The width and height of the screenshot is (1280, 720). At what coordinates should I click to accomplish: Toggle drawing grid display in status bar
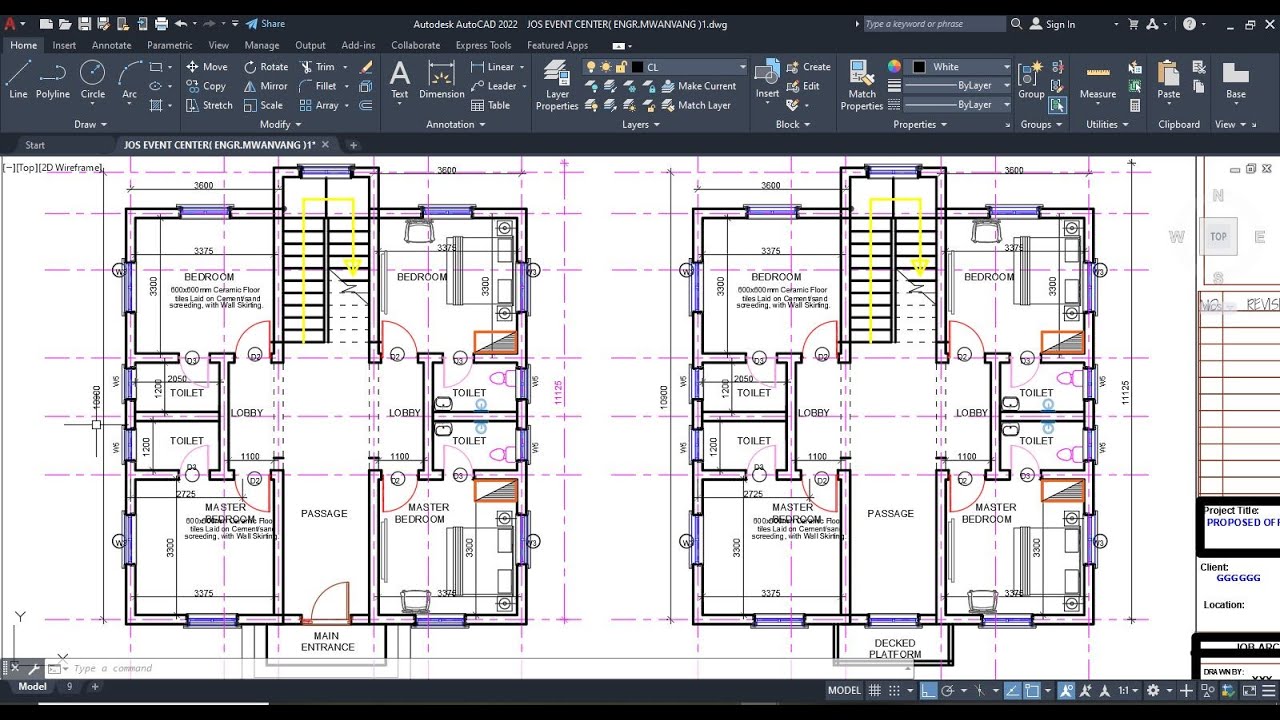click(x=875, y=690)
